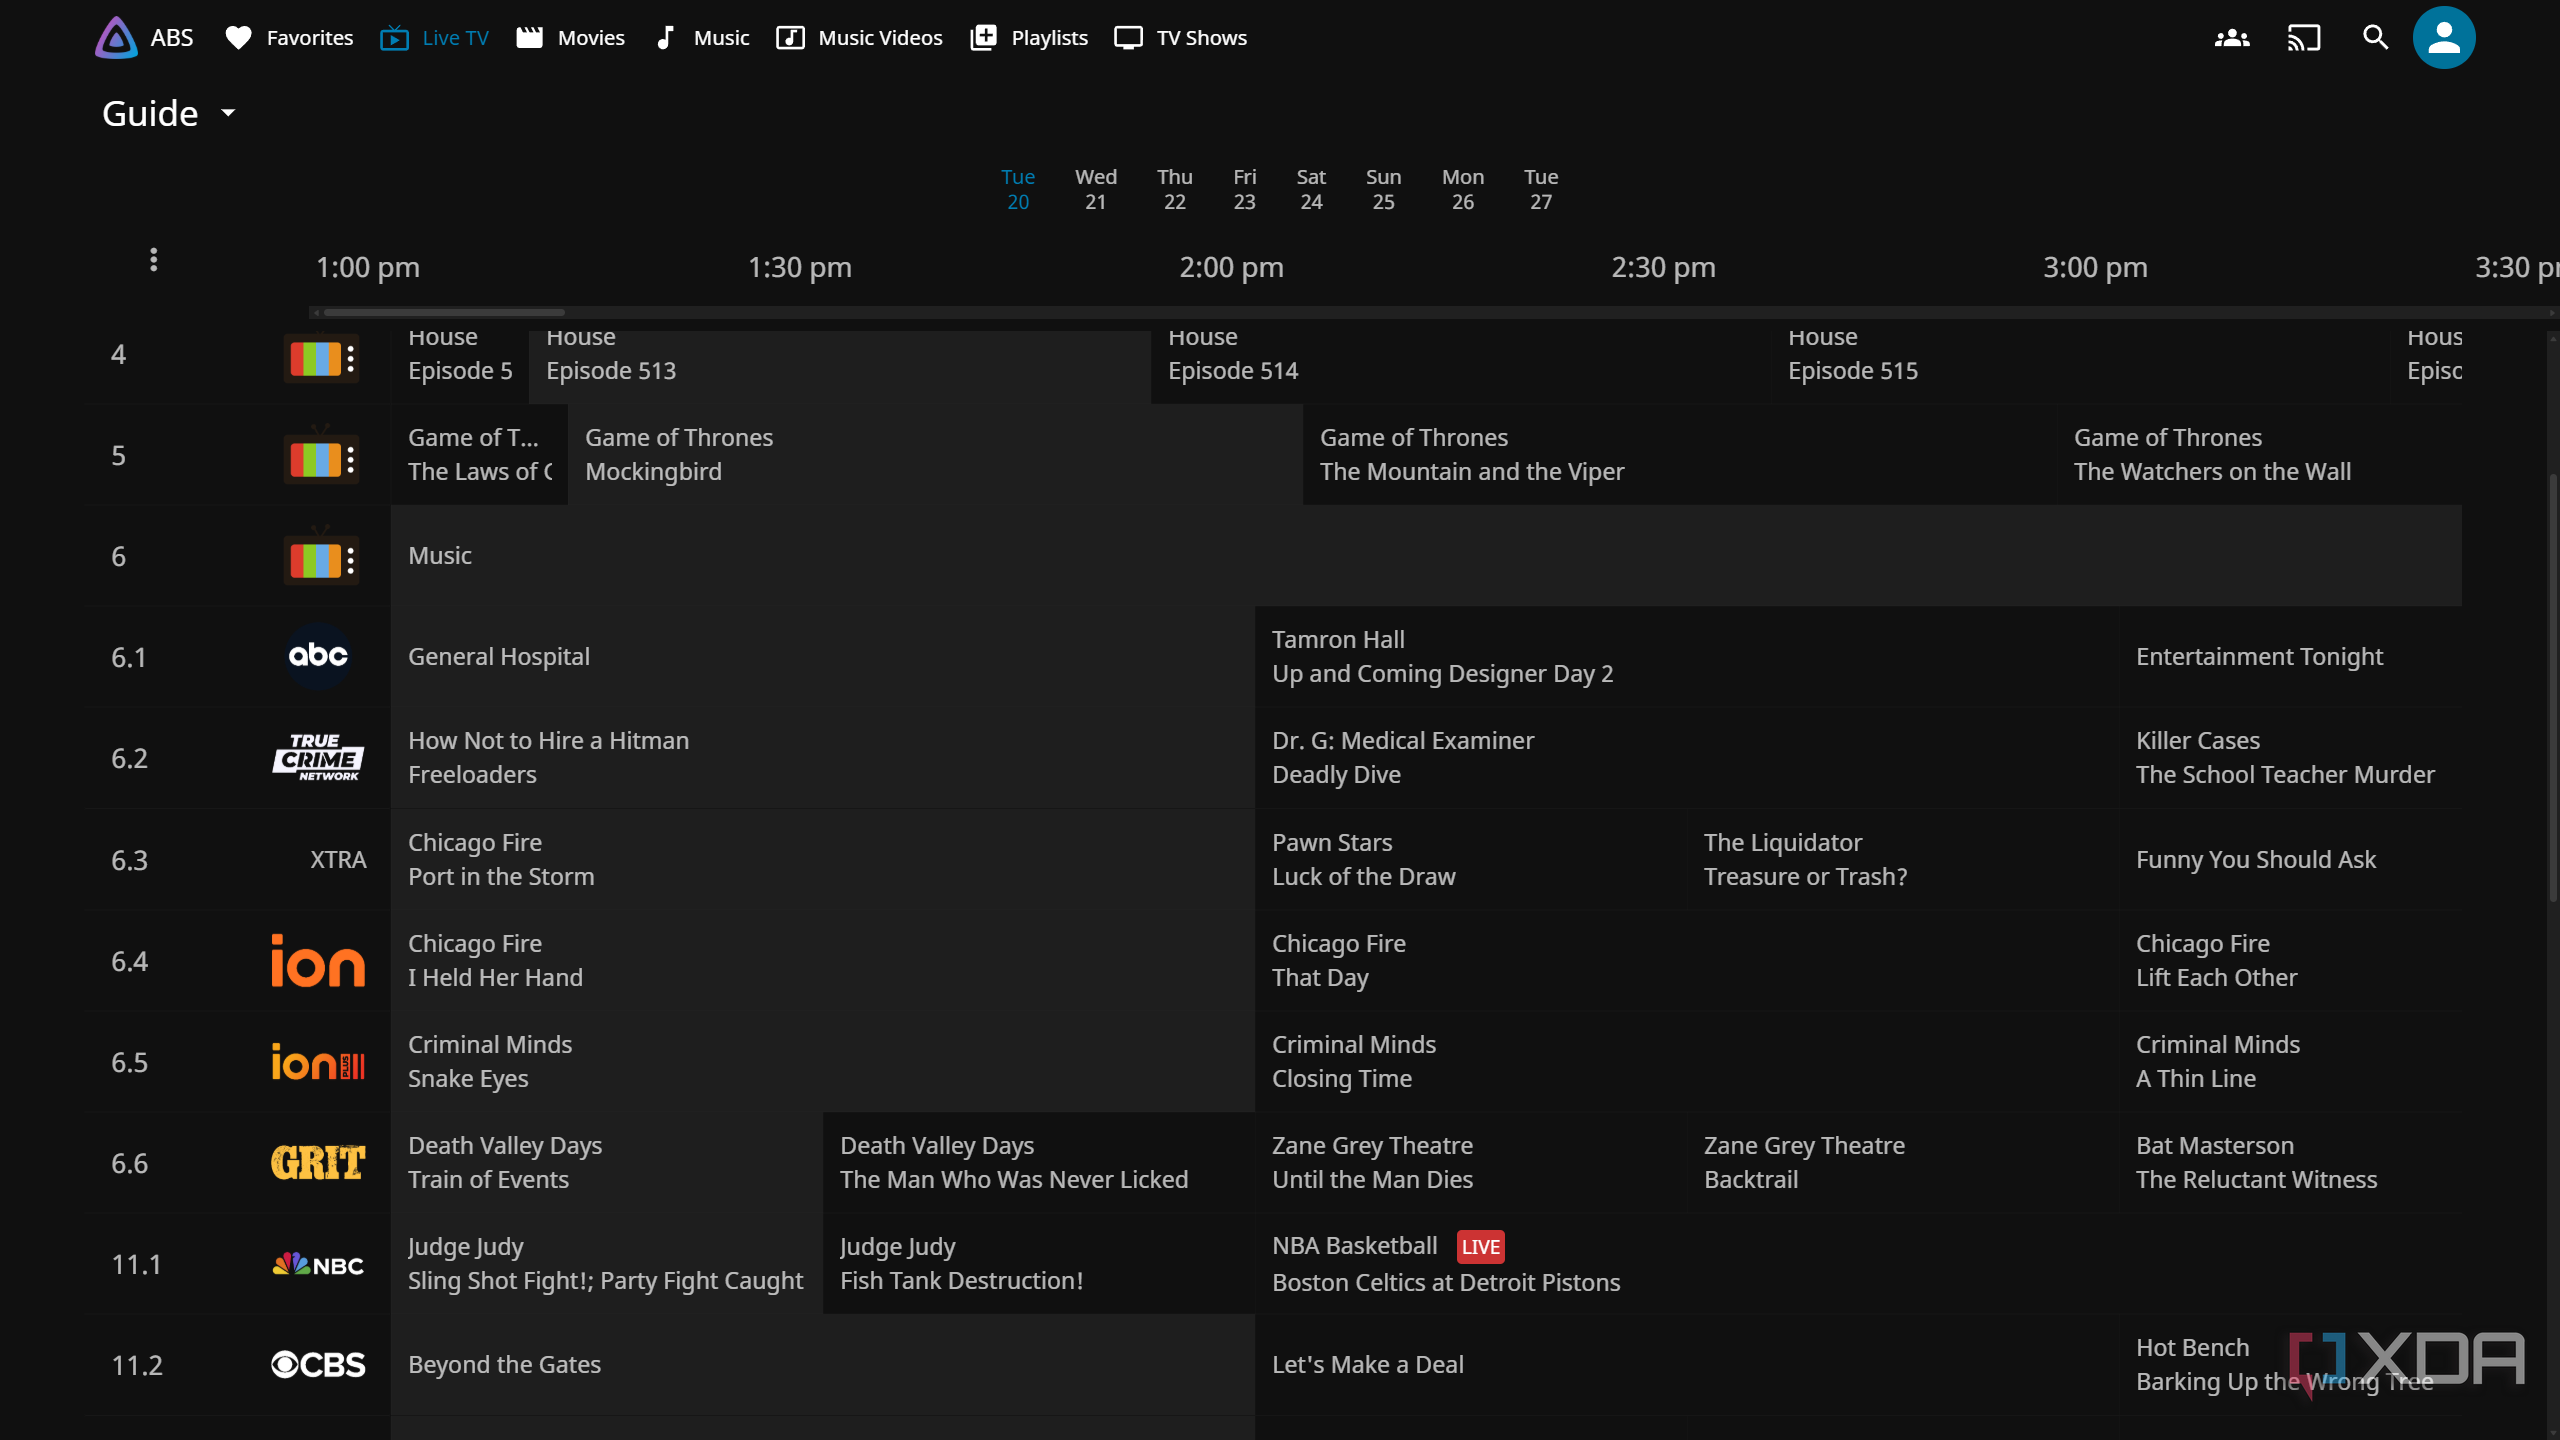
Task: Open the search magnifier icon
Action: pos(2375,38)
